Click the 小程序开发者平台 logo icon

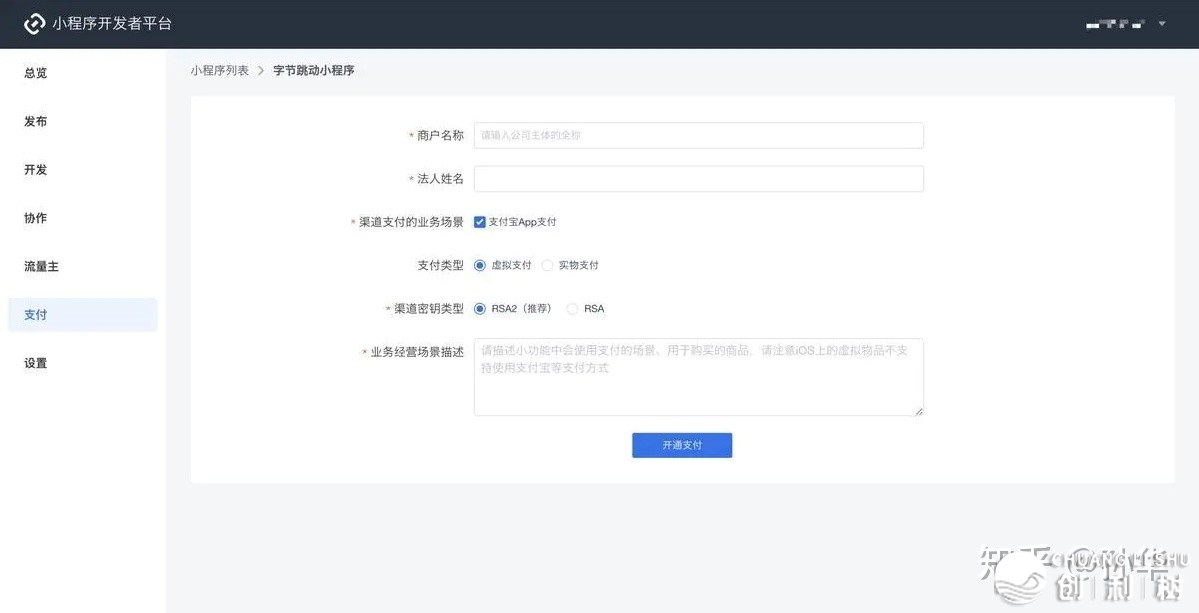[x=34, y=24]
